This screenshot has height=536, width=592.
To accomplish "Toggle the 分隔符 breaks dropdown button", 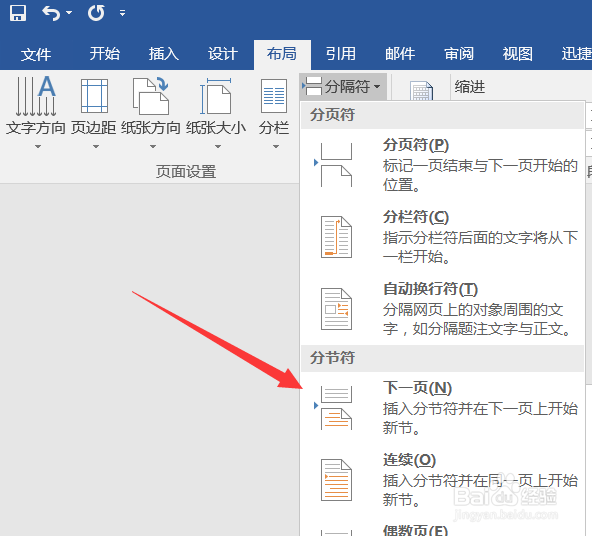I will point(343,86).
